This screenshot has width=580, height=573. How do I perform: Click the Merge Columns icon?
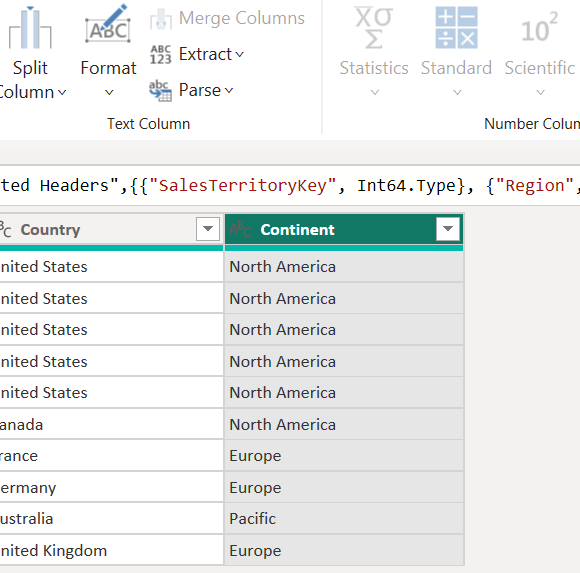point(161,19)
